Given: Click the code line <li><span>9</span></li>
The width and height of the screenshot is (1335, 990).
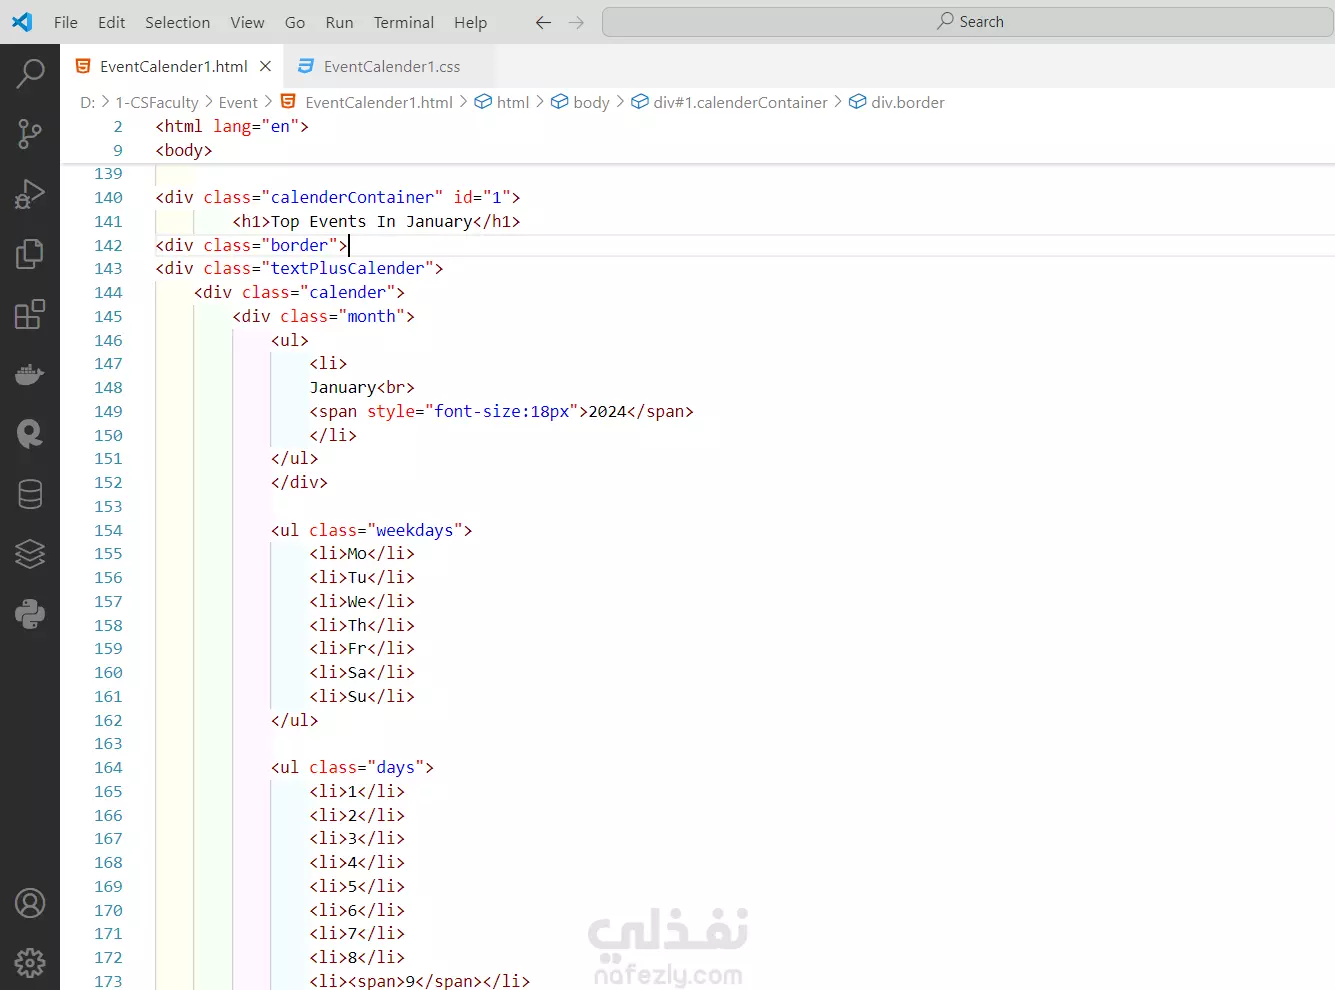Looking at the screenshot, I should pos(419,981).
